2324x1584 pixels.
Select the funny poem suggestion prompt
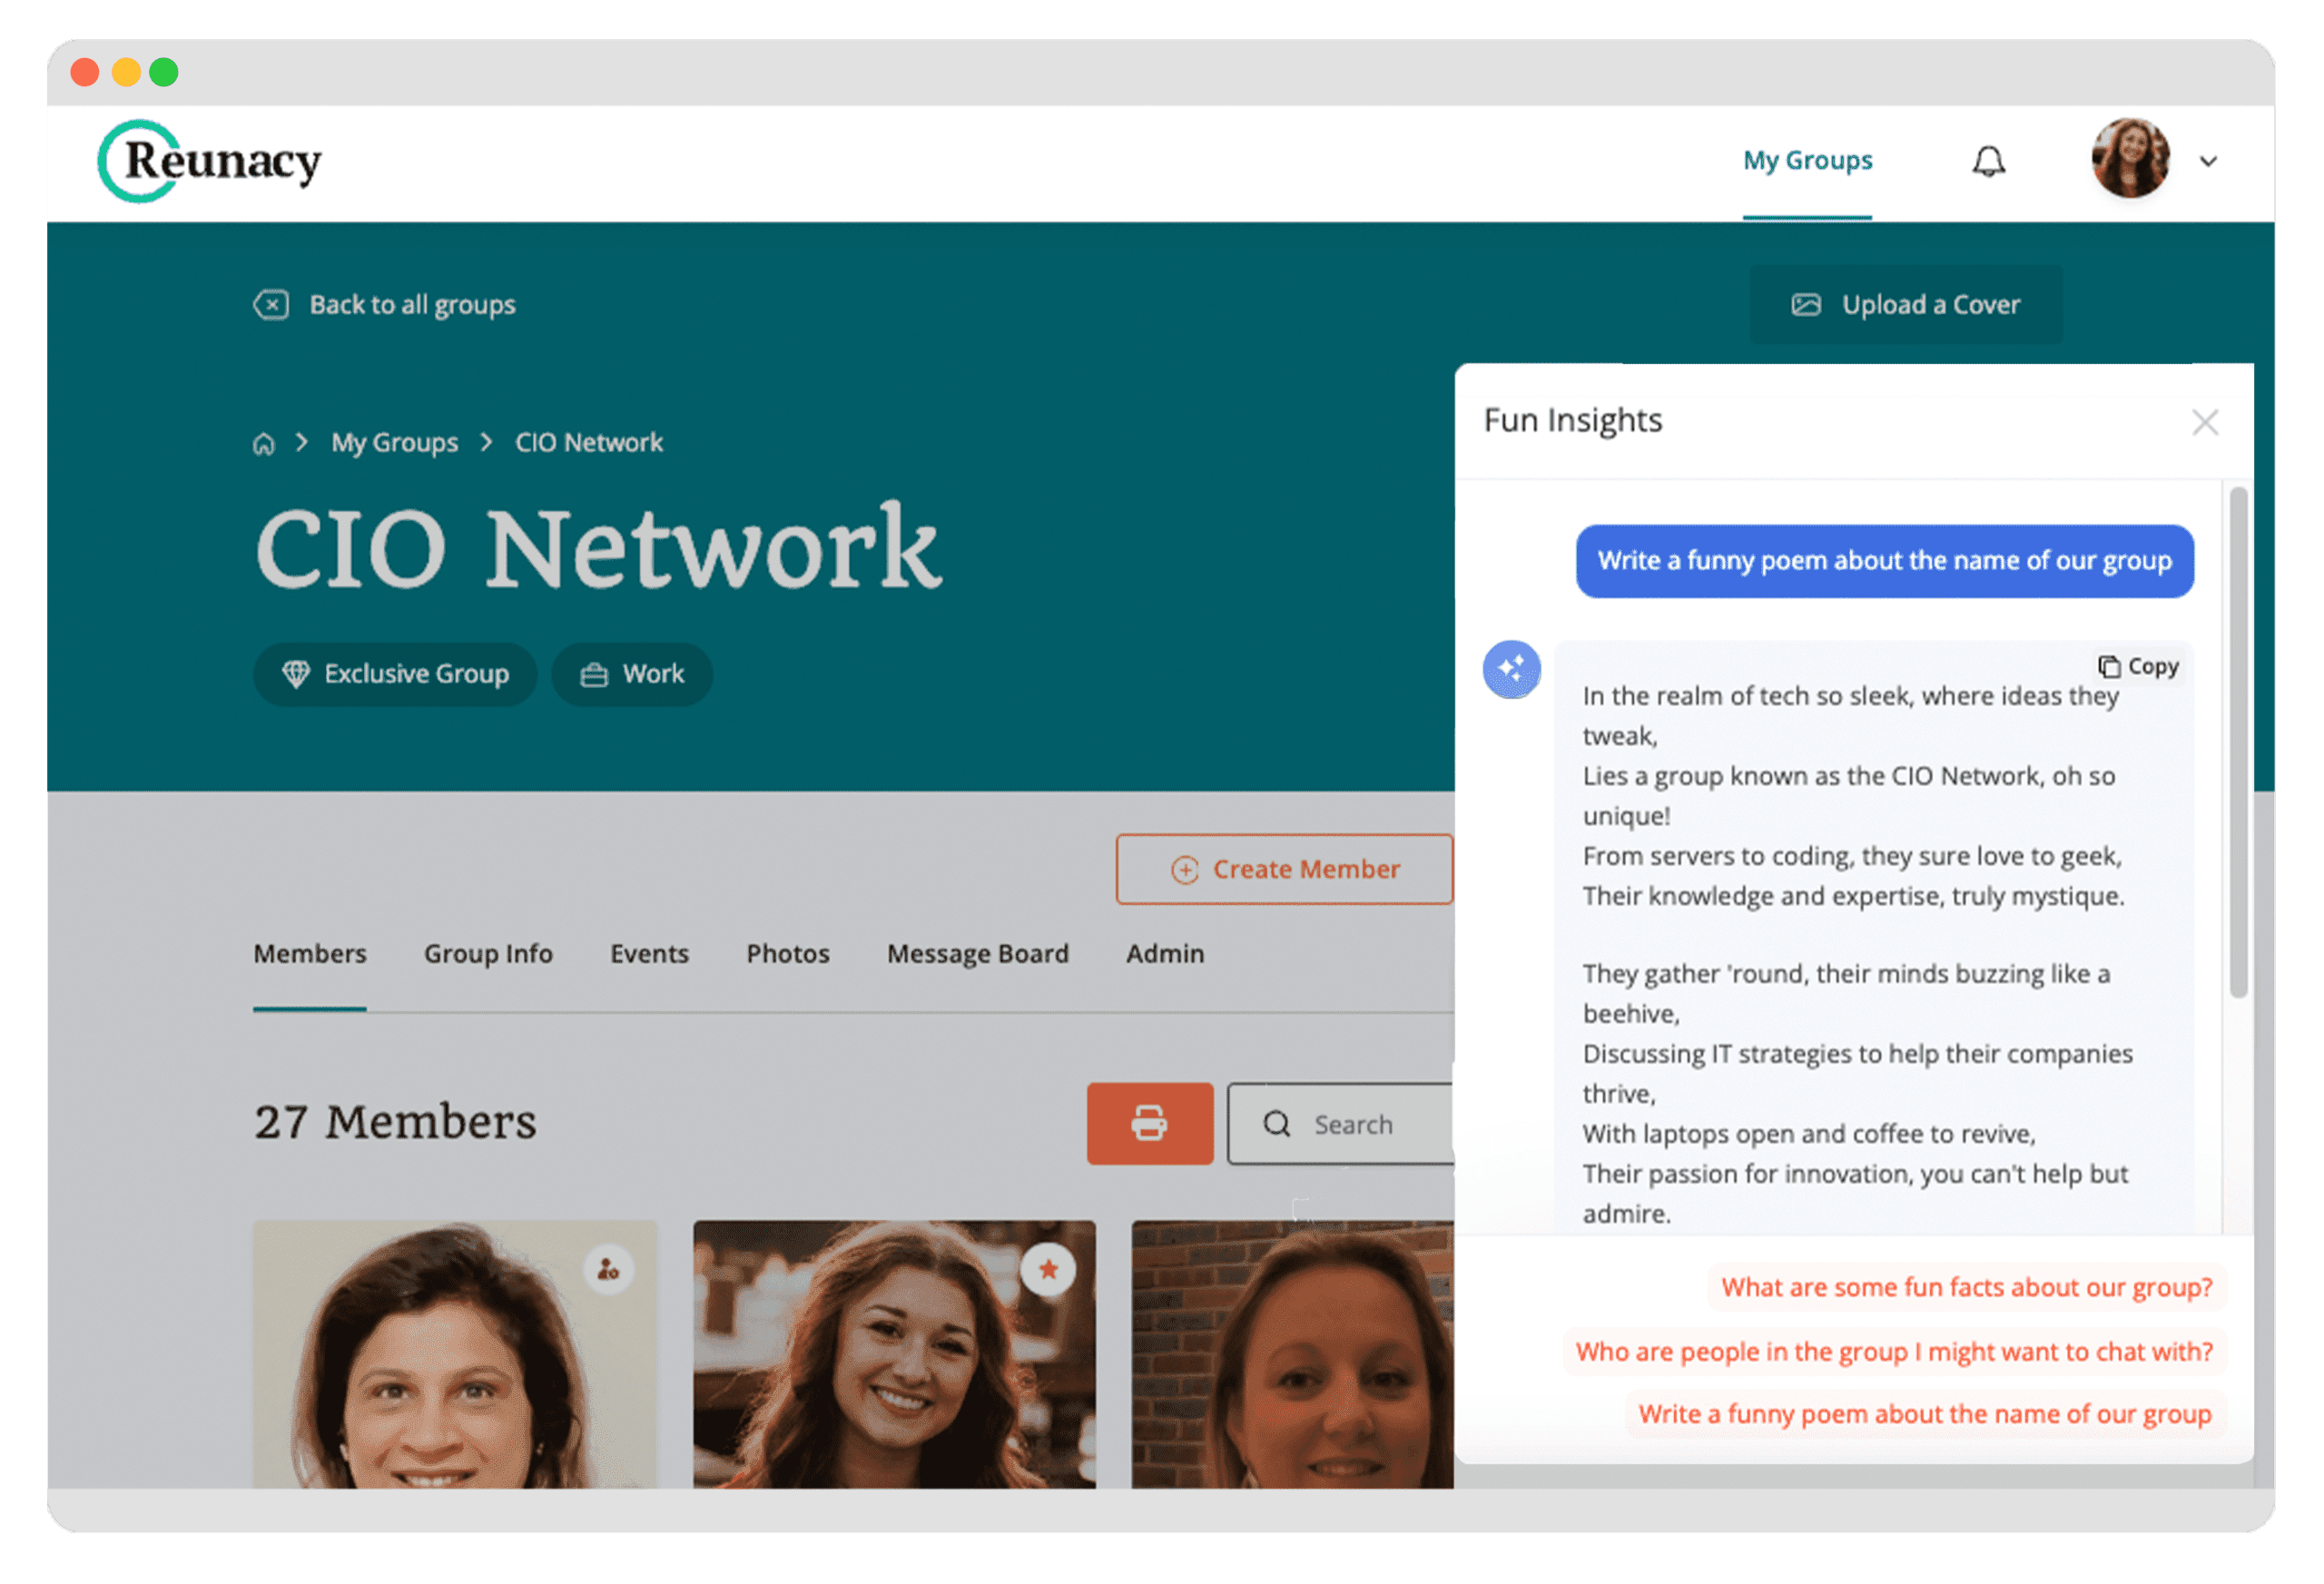click(1925, 1414)
